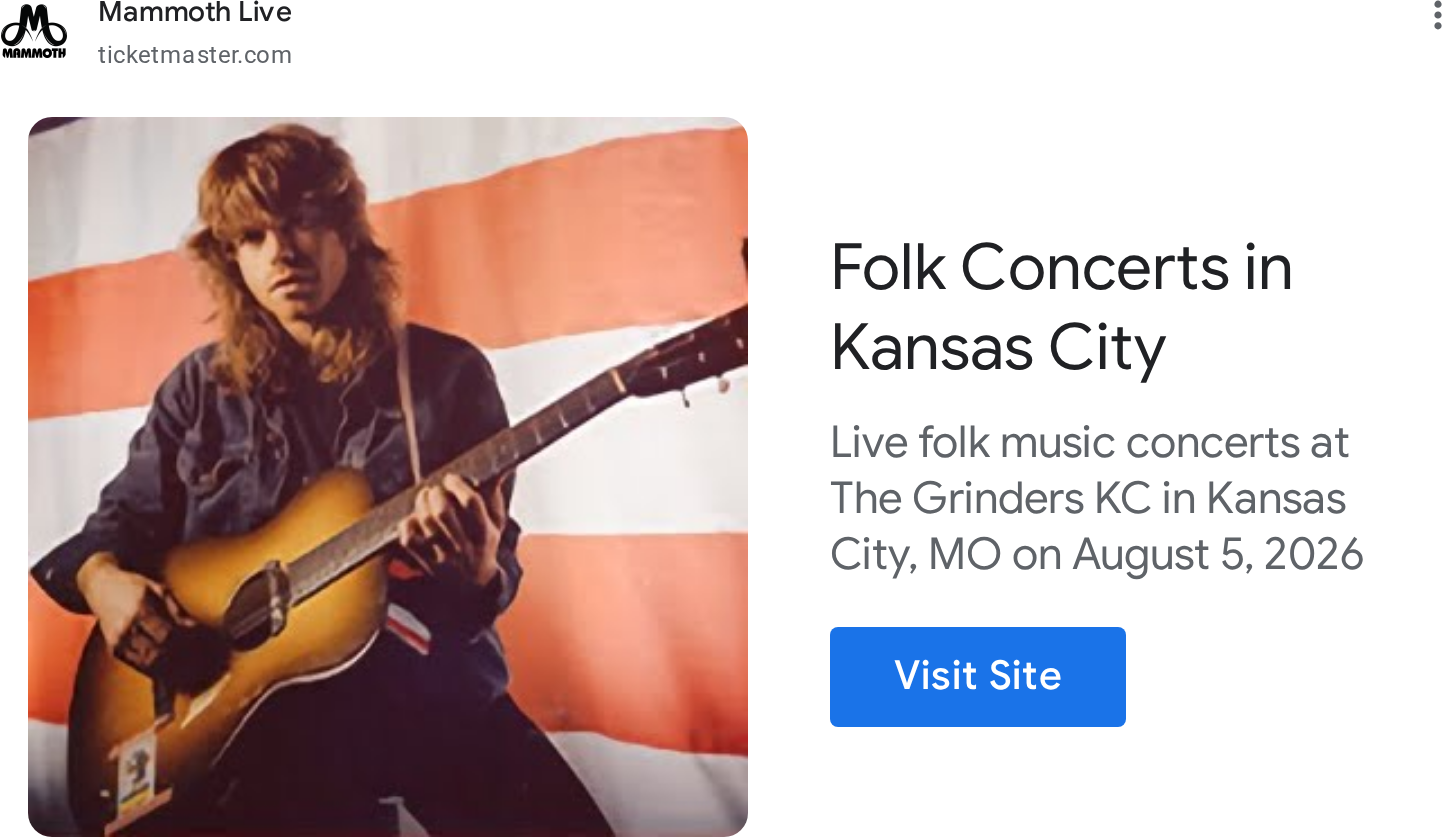Screen dimensions: 1442x837
Task: Click the guitarist ad photo
Action: coord(388,477)
